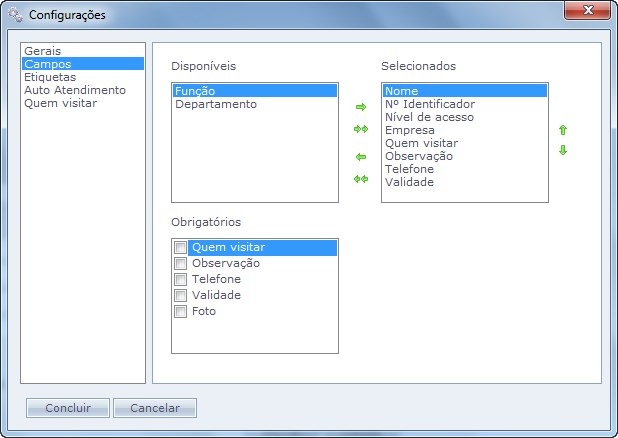Select Departamento in the Disponíveis list

tap(216, 103)
